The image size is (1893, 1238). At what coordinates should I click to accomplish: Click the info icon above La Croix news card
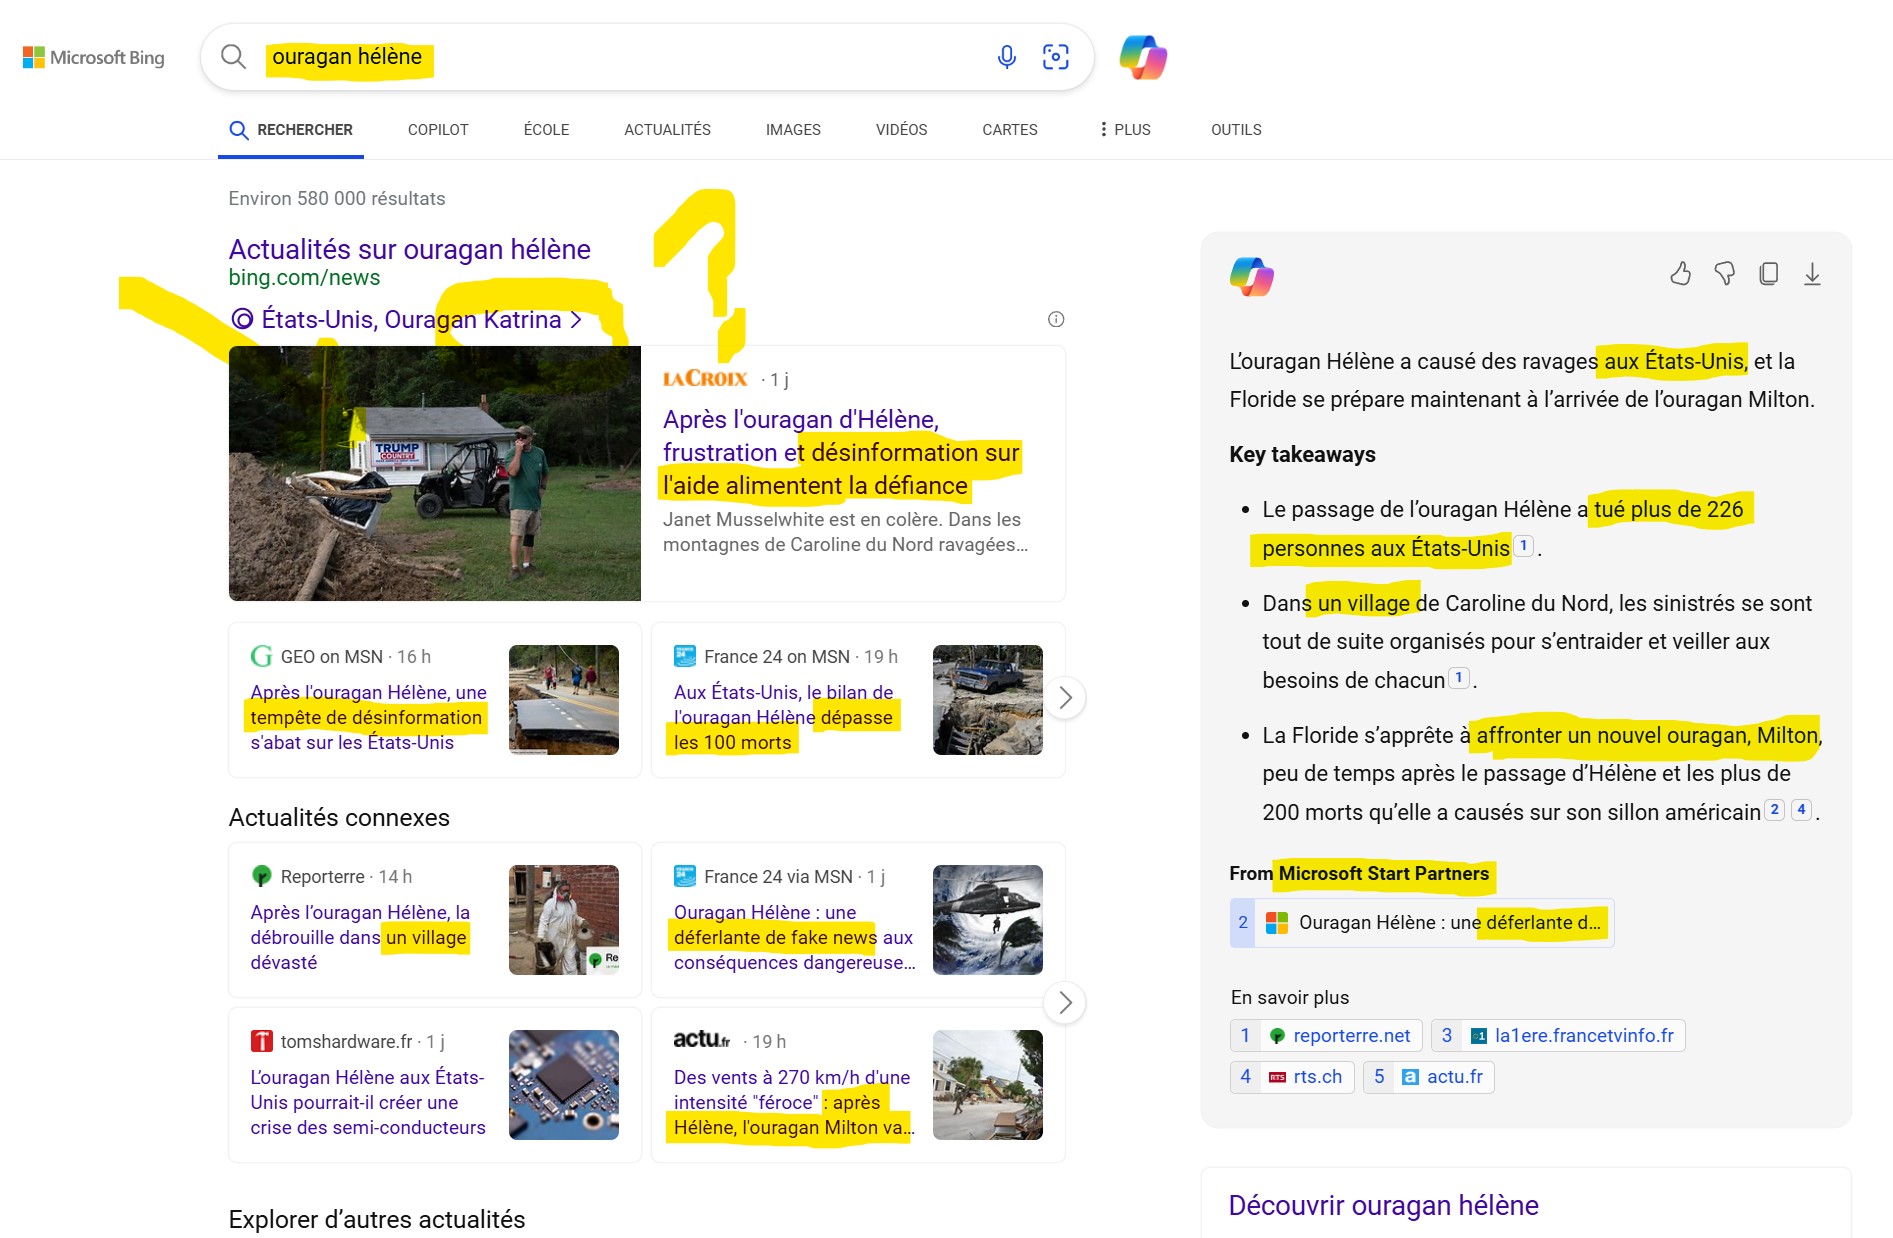tap(1056, 319)
